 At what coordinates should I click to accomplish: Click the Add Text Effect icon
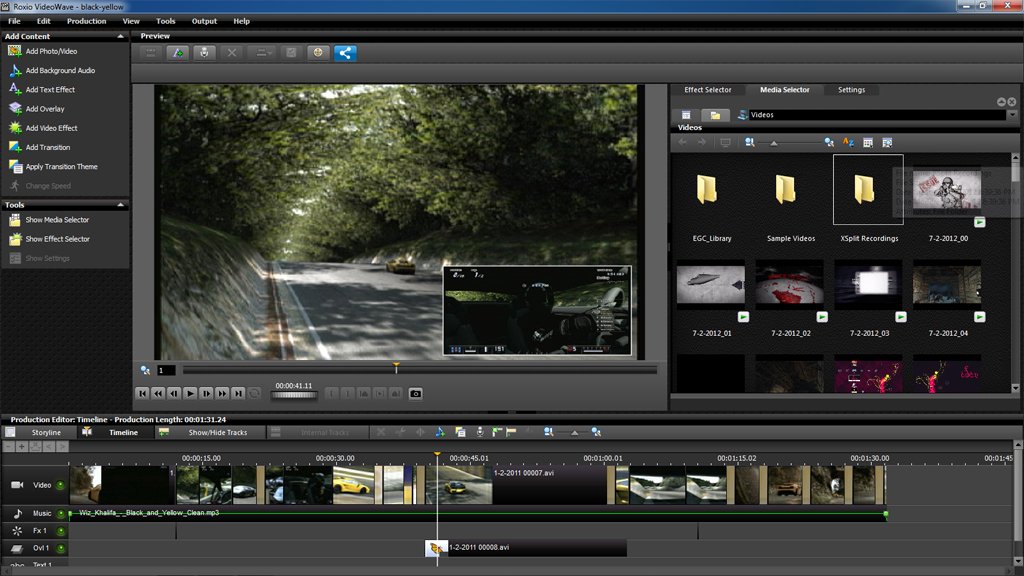[16, 90]
